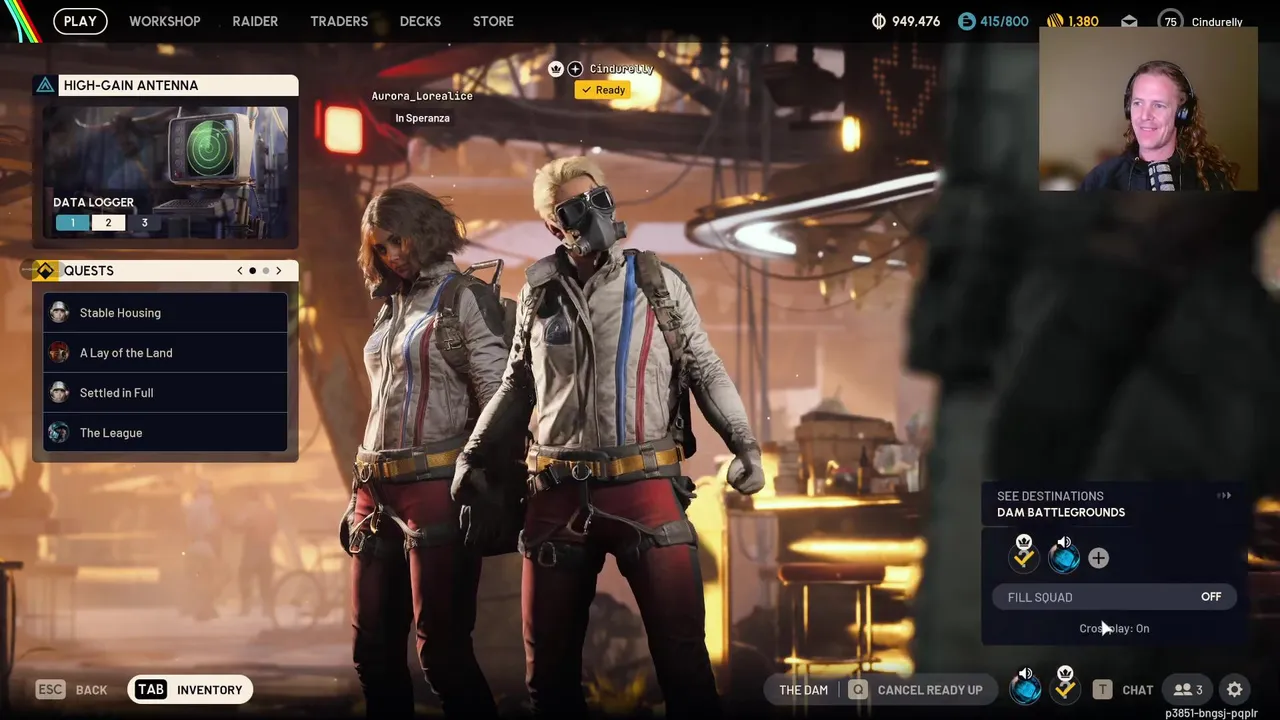1280x720 pixels.
Task: Click the Stable Housing trader portrait icon
Action: coord(59,313)
